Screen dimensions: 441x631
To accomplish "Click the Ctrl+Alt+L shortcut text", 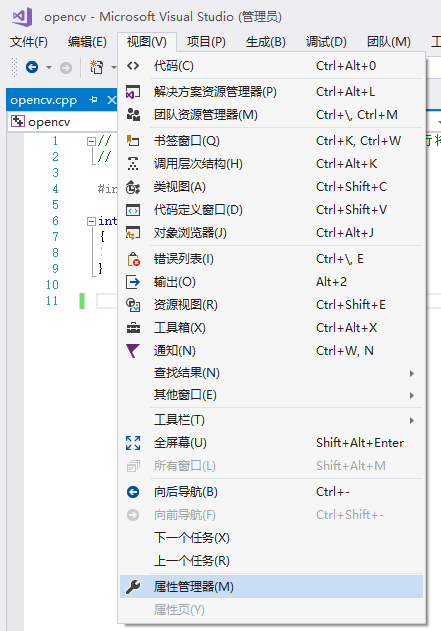I will [346, 92].
